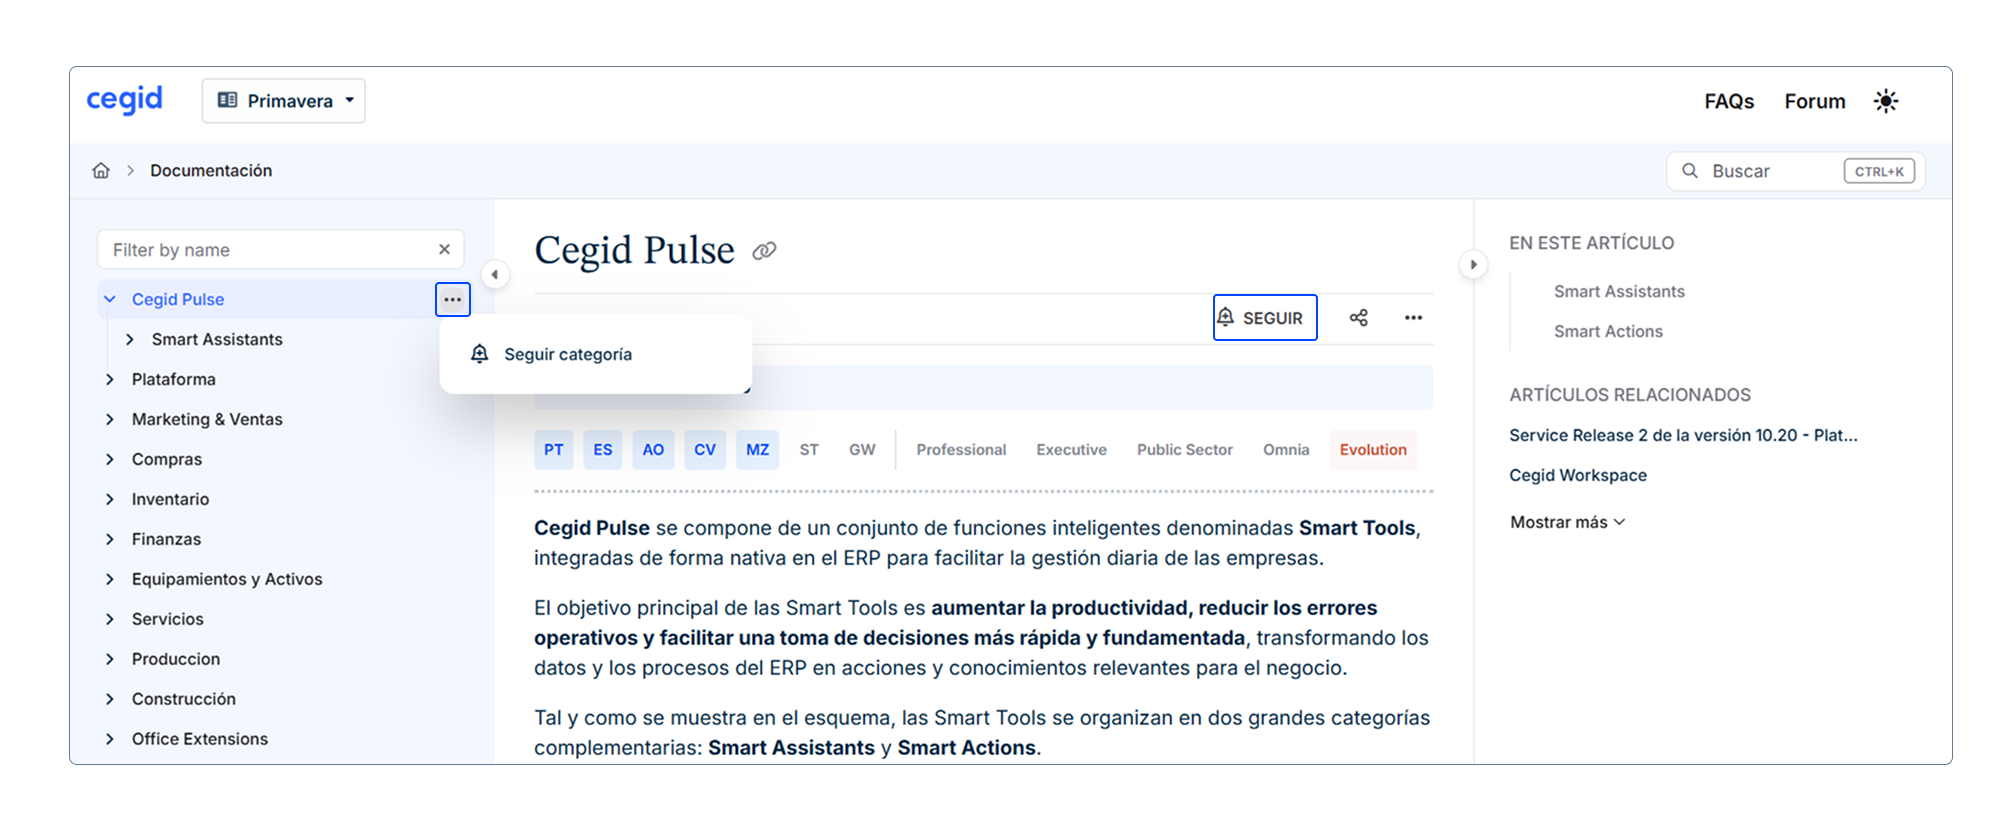Viewport: 2000px width, 818px height.
Task: Jump to Smart Actions in article outline
Action: (x=1608, y=331)
